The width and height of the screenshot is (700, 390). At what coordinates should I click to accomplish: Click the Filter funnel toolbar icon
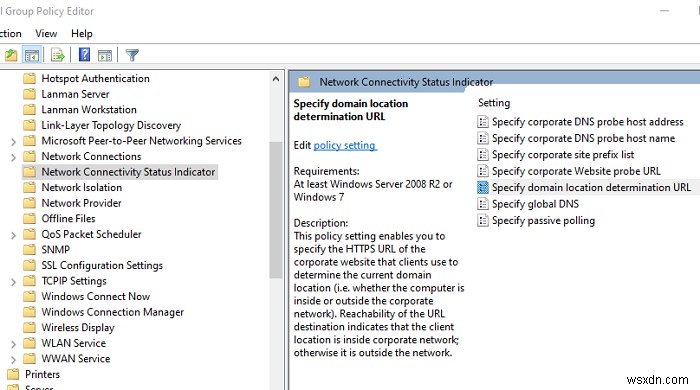[132, 55]
